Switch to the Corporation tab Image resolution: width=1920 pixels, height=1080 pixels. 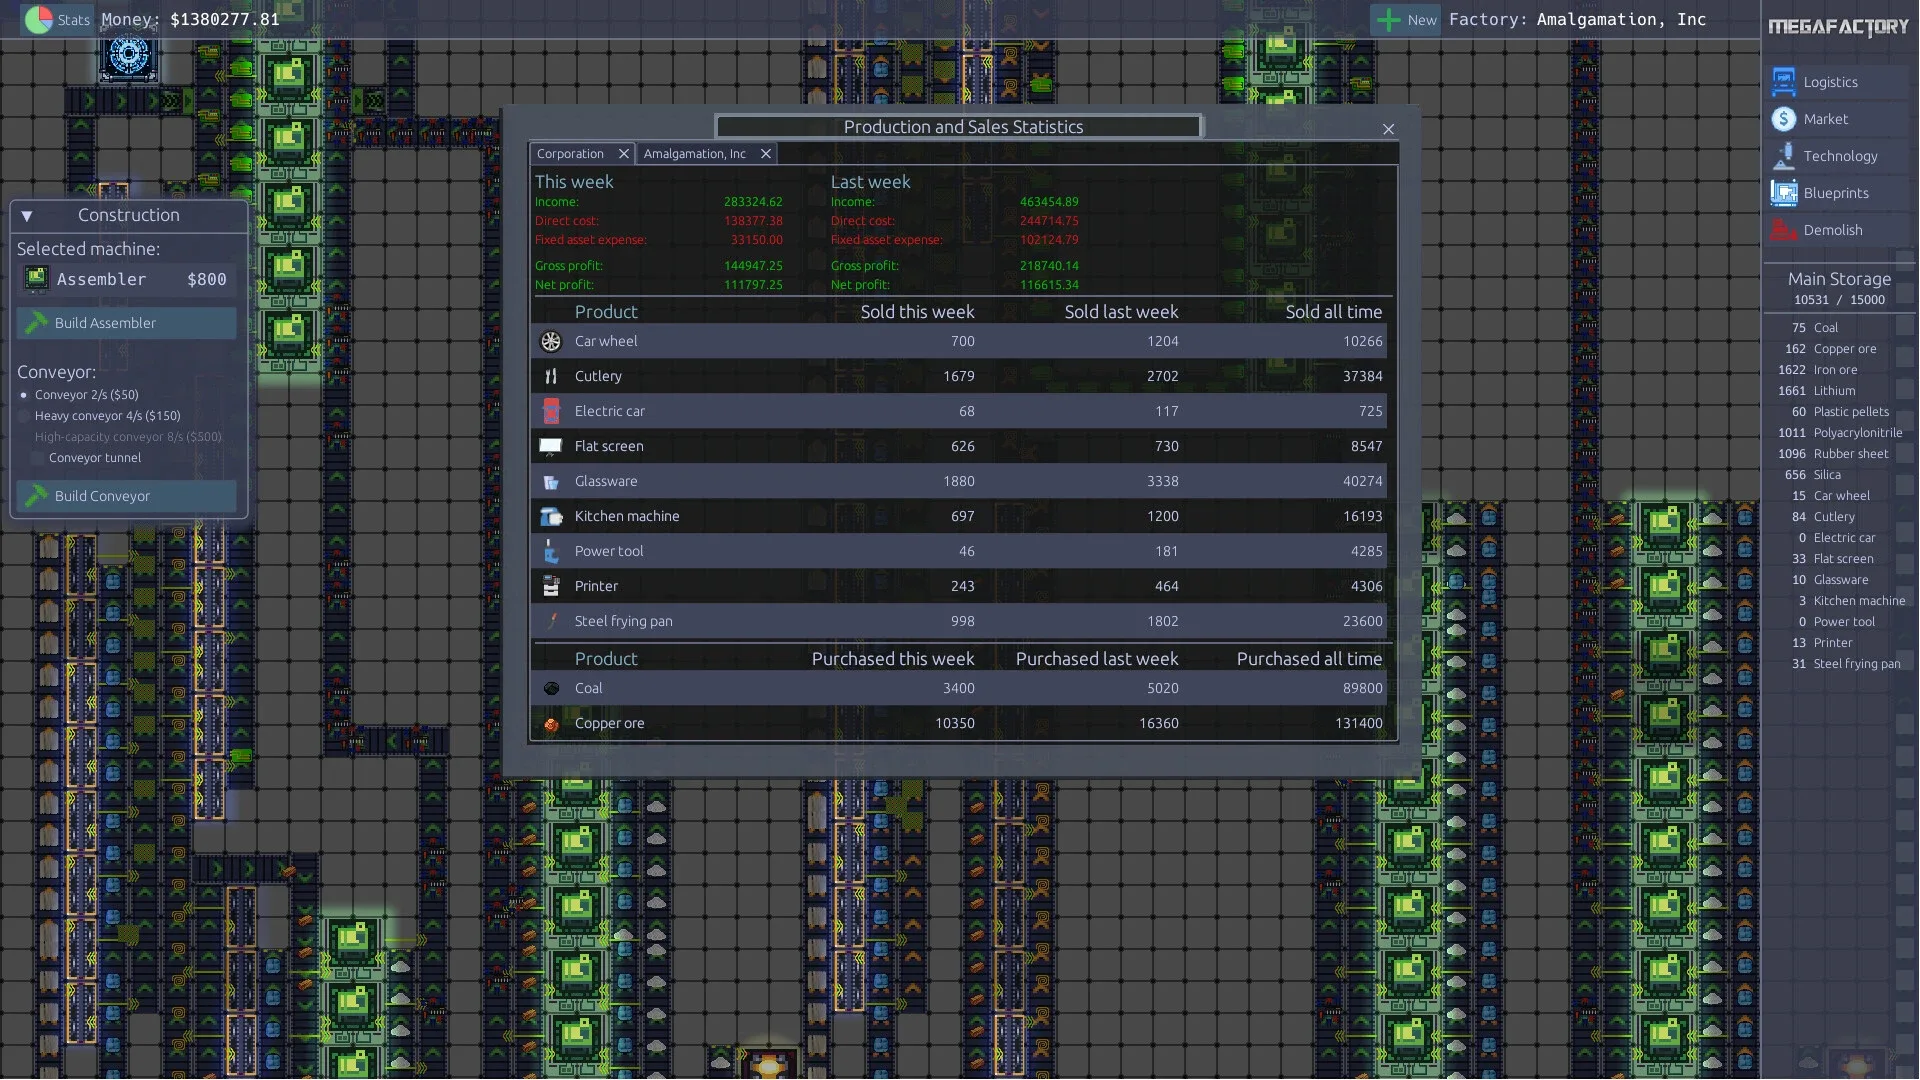click(572, 153)
